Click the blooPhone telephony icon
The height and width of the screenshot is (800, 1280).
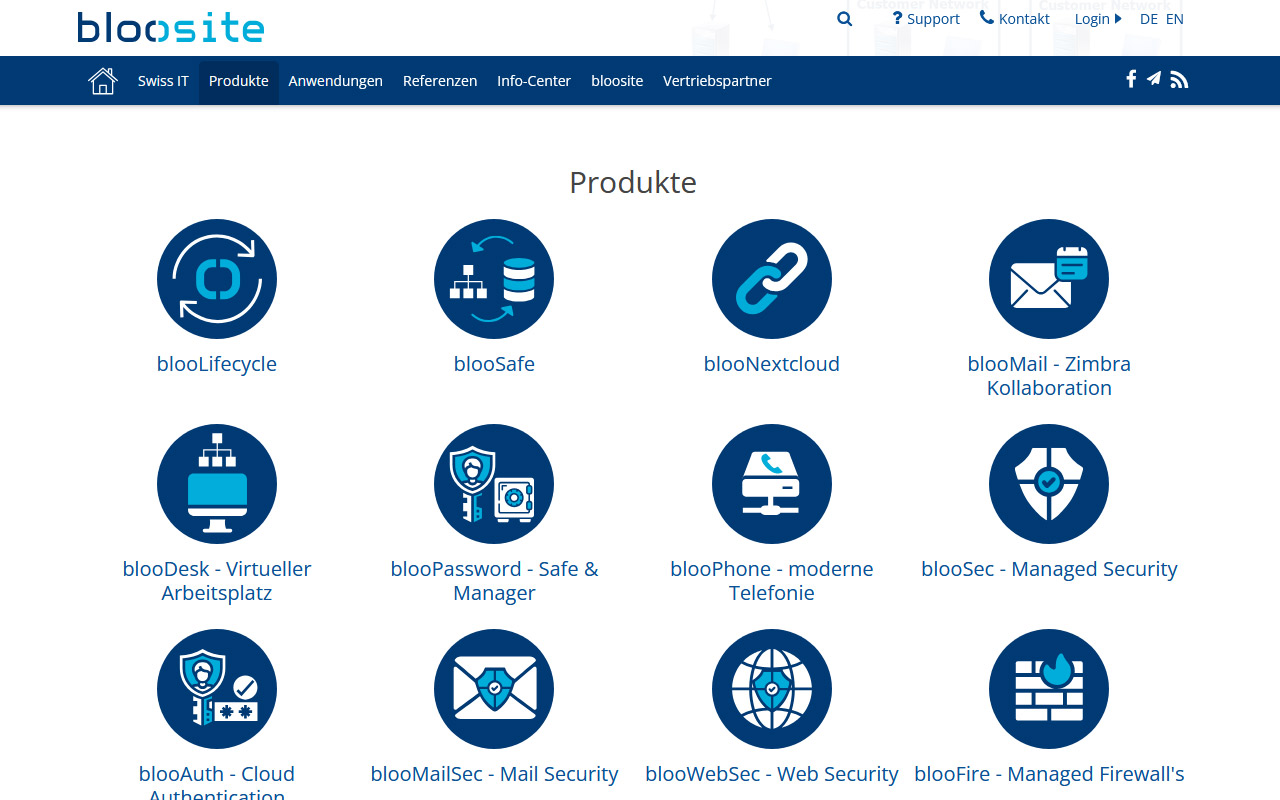pos(771,484)
